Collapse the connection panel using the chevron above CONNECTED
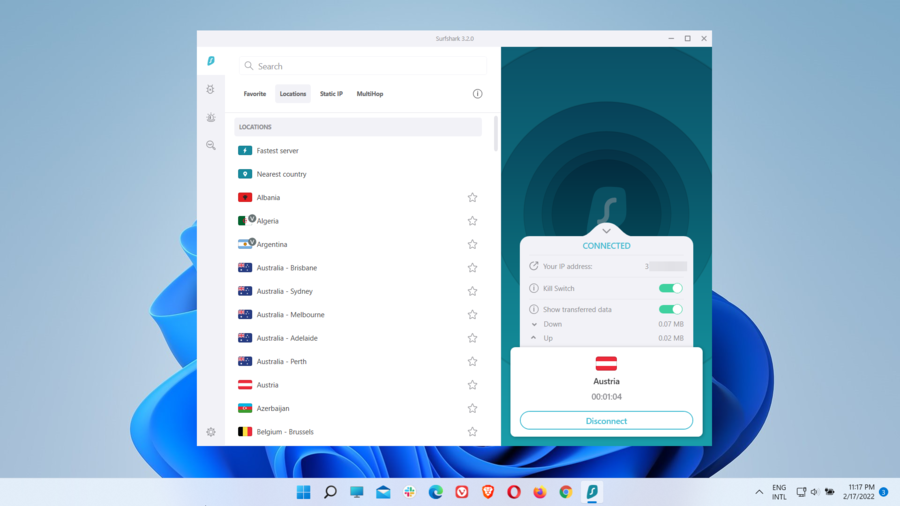 coord(606,231)
